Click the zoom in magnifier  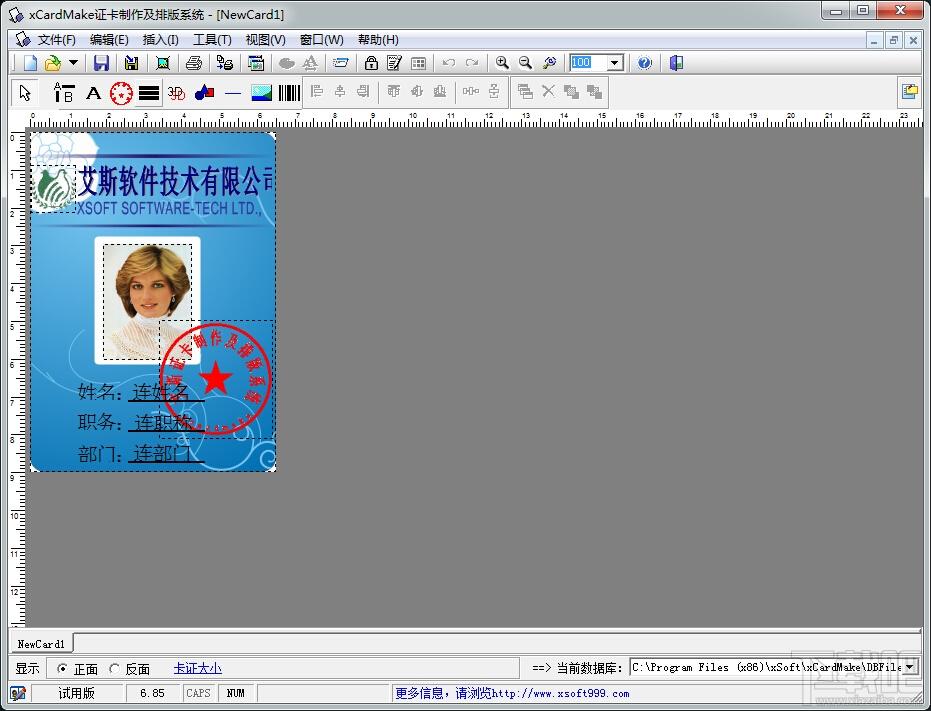coord(502,63)
